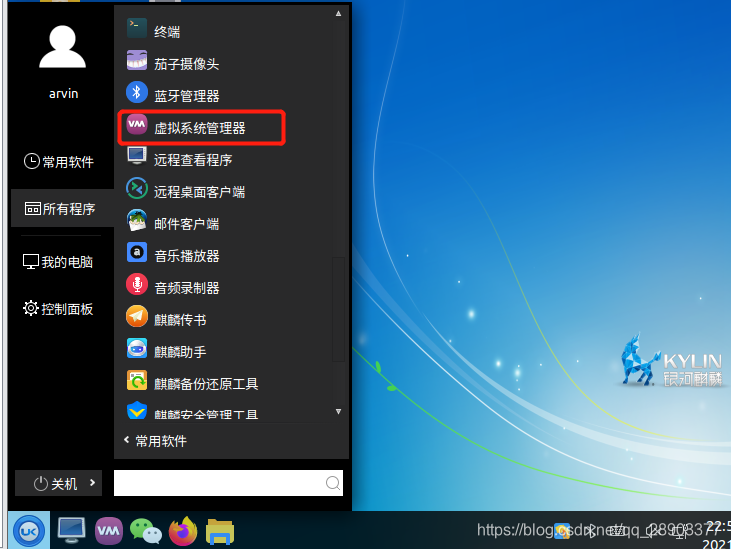Screen dimensions: 731x549
Task: Open file manager from the taskbar
Action: coord(220,532)
